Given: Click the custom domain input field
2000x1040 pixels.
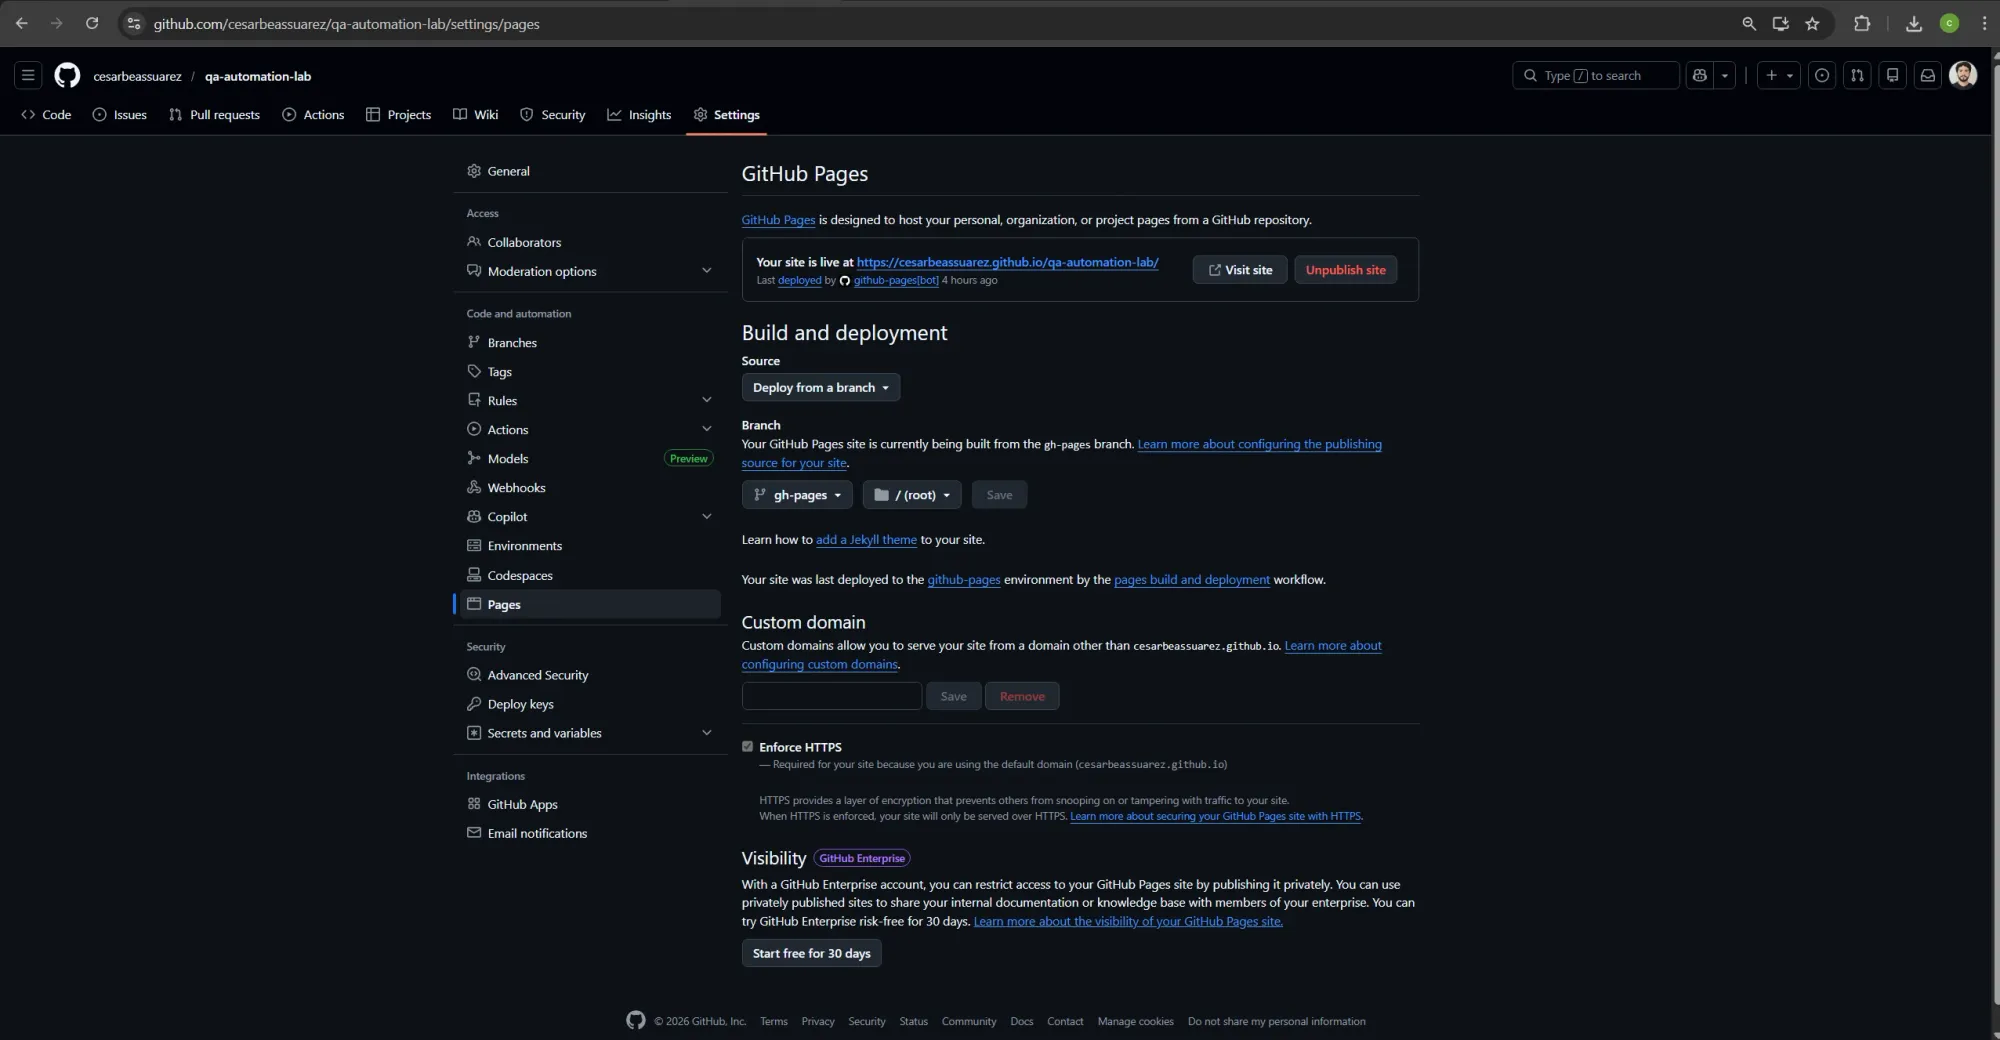Looking at the screenshot, I should click(x=831, y=696).
